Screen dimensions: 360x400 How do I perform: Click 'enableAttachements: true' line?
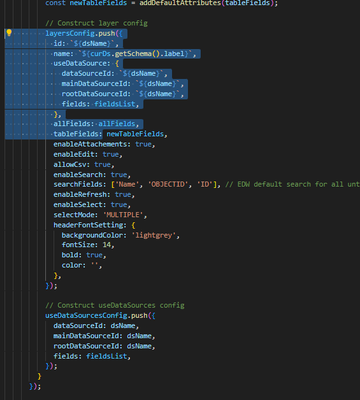[105, 144]
